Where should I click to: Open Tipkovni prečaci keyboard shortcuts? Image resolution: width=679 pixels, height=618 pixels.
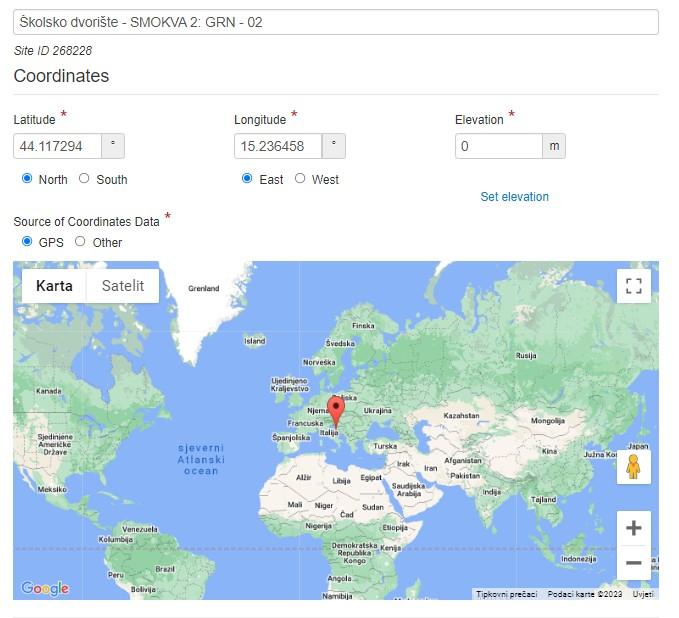[x=506, y=594]
